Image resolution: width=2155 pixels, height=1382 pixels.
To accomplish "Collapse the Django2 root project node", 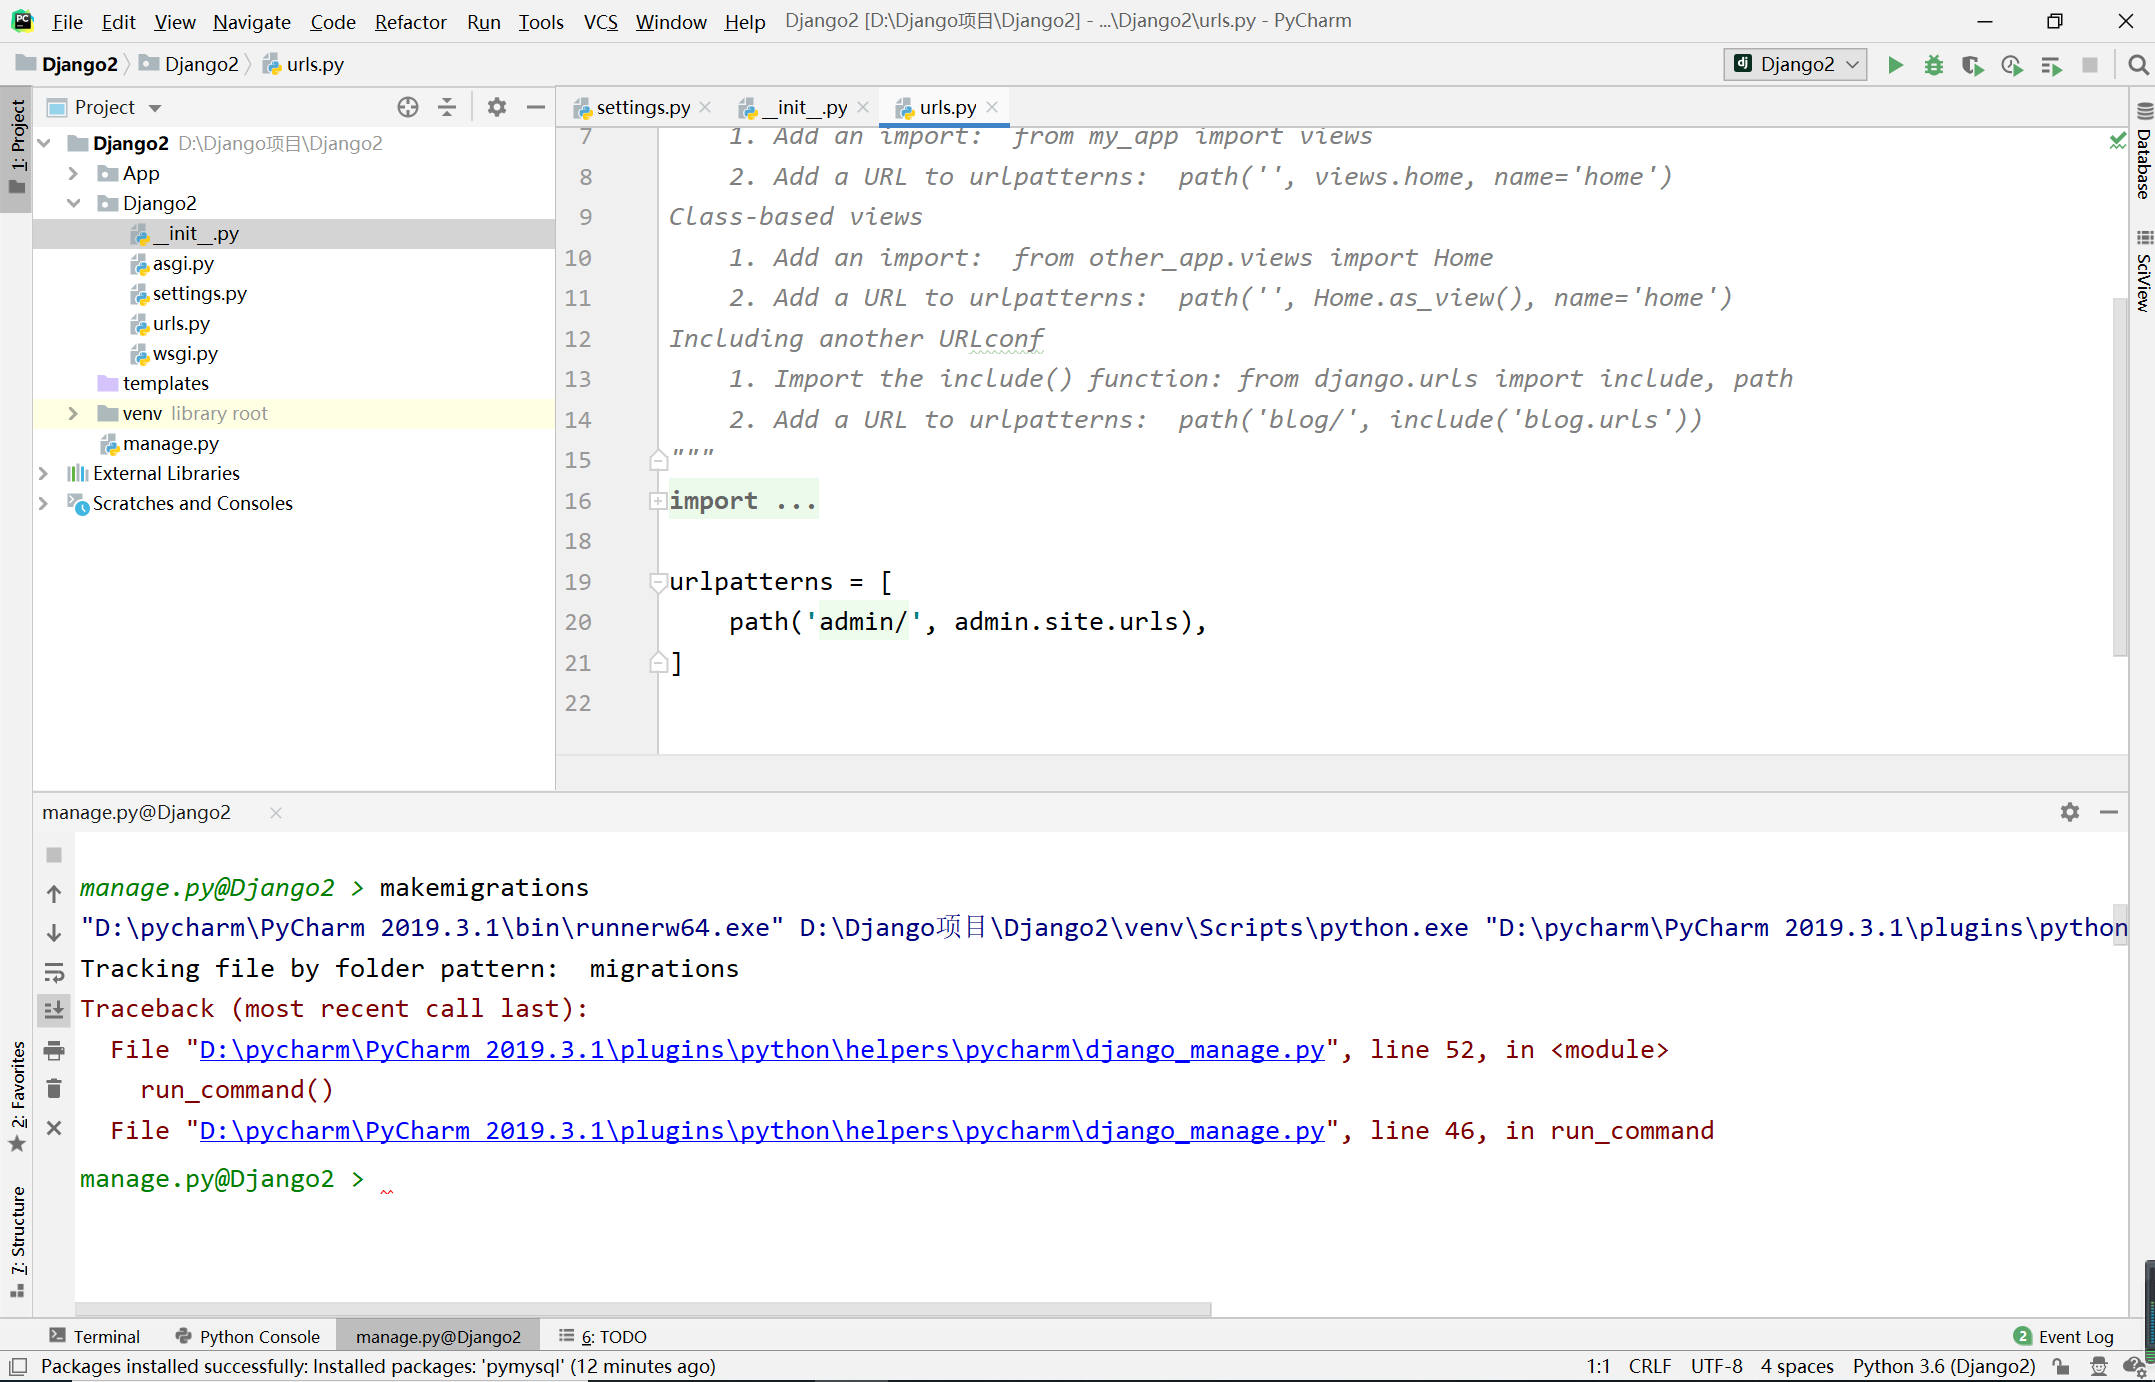I will (45, 143).
